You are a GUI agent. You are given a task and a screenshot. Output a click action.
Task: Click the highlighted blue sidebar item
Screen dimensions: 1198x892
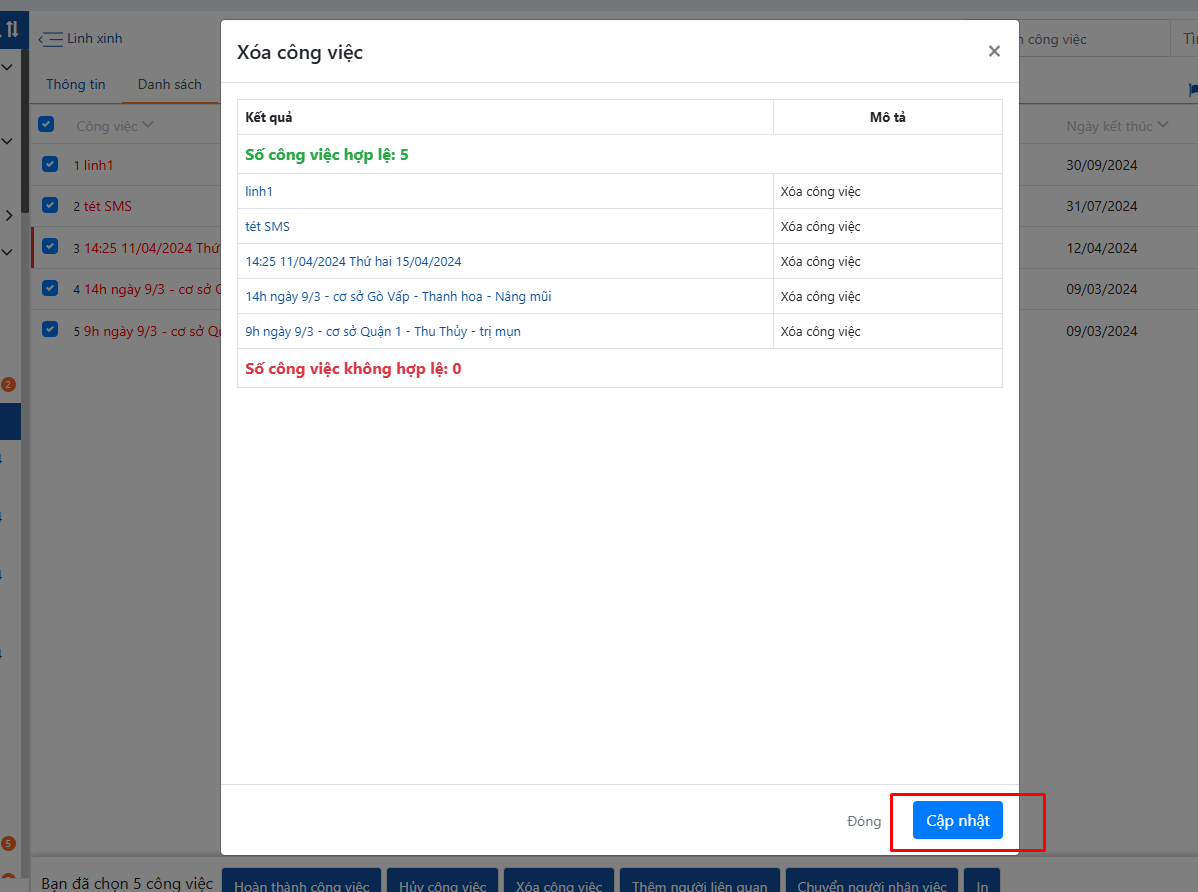pos(10,421)
